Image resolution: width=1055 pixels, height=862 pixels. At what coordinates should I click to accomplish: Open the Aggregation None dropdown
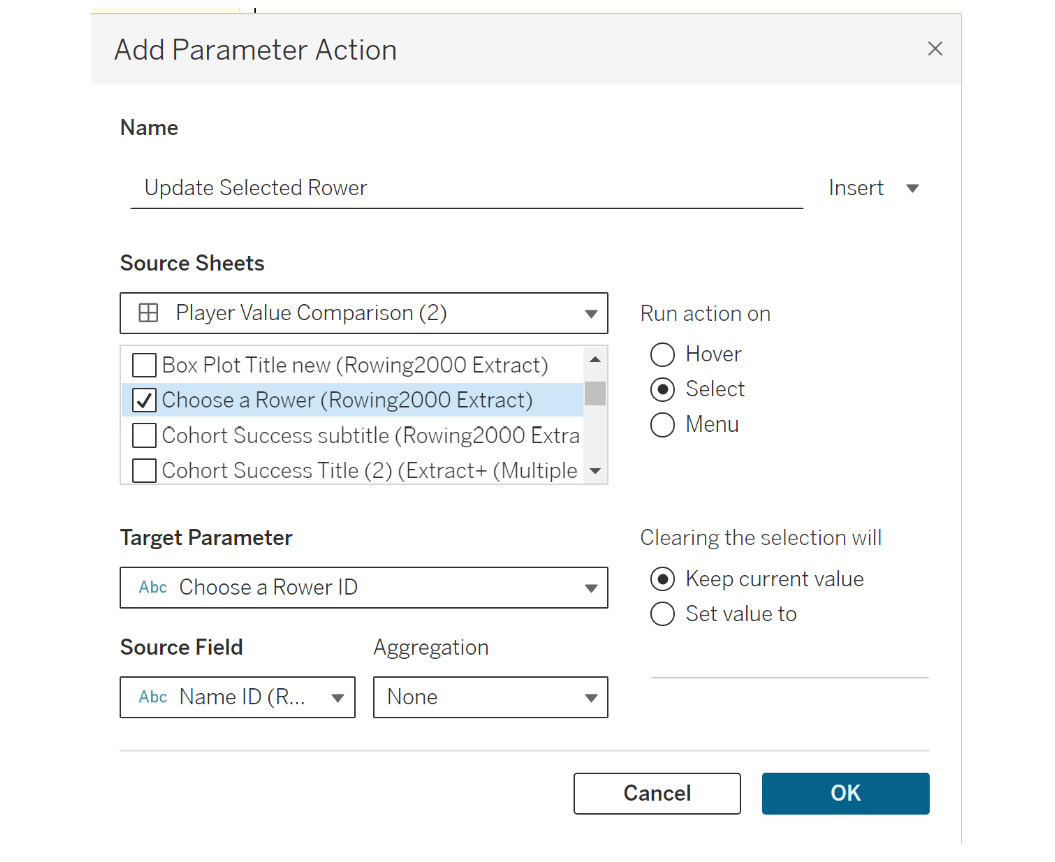point(490,697)
